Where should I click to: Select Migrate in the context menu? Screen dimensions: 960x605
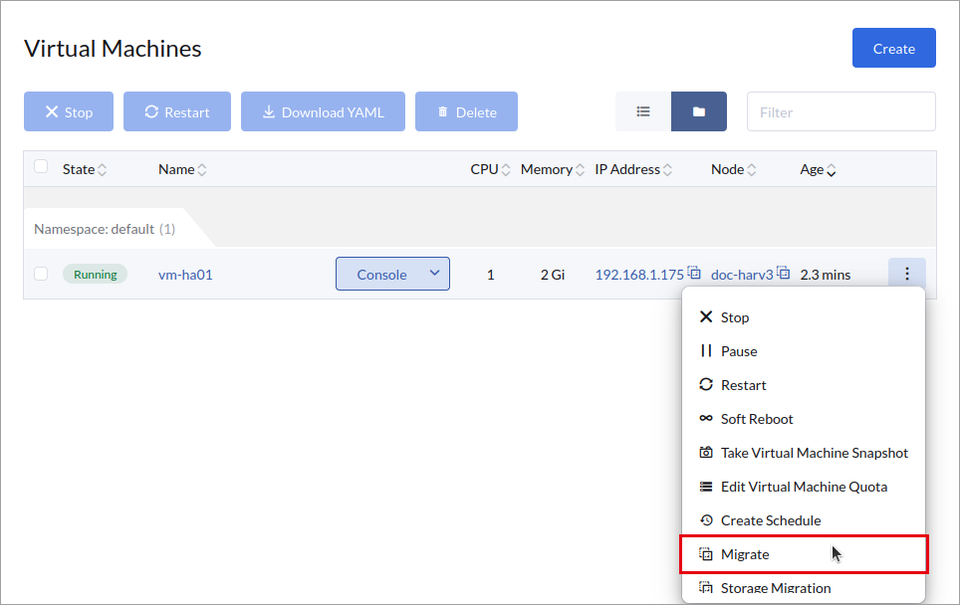pos(803,554)
